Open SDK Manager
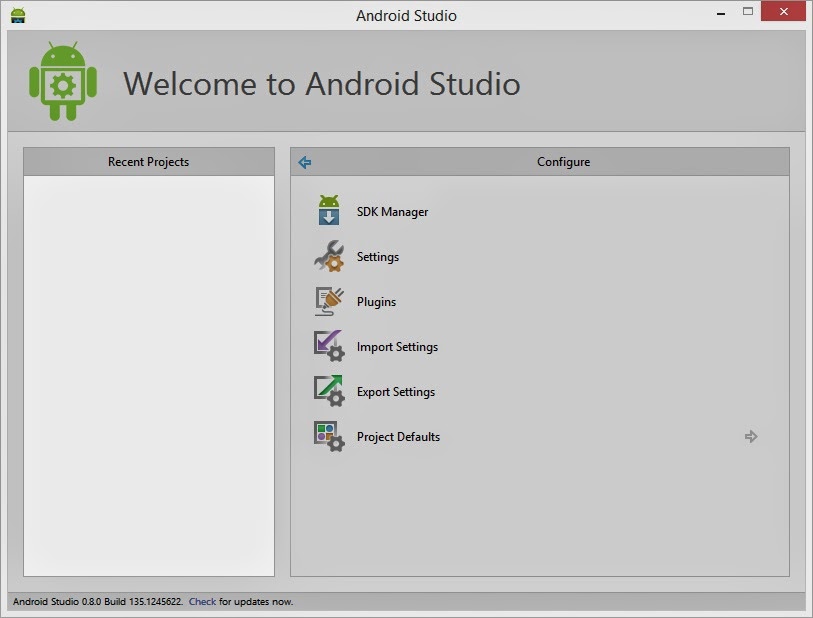 pyautogui.click(x=393, y=212)
